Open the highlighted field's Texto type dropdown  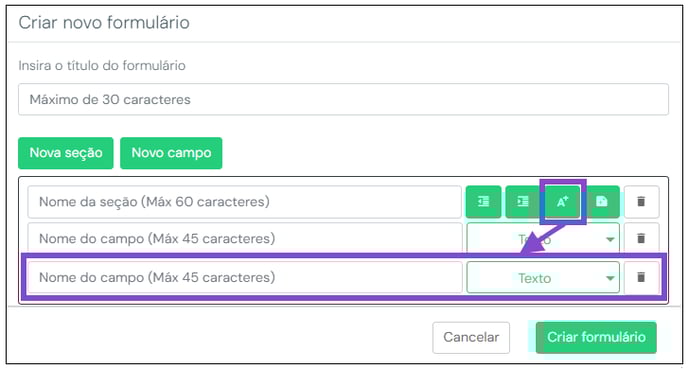click(543, 278)
